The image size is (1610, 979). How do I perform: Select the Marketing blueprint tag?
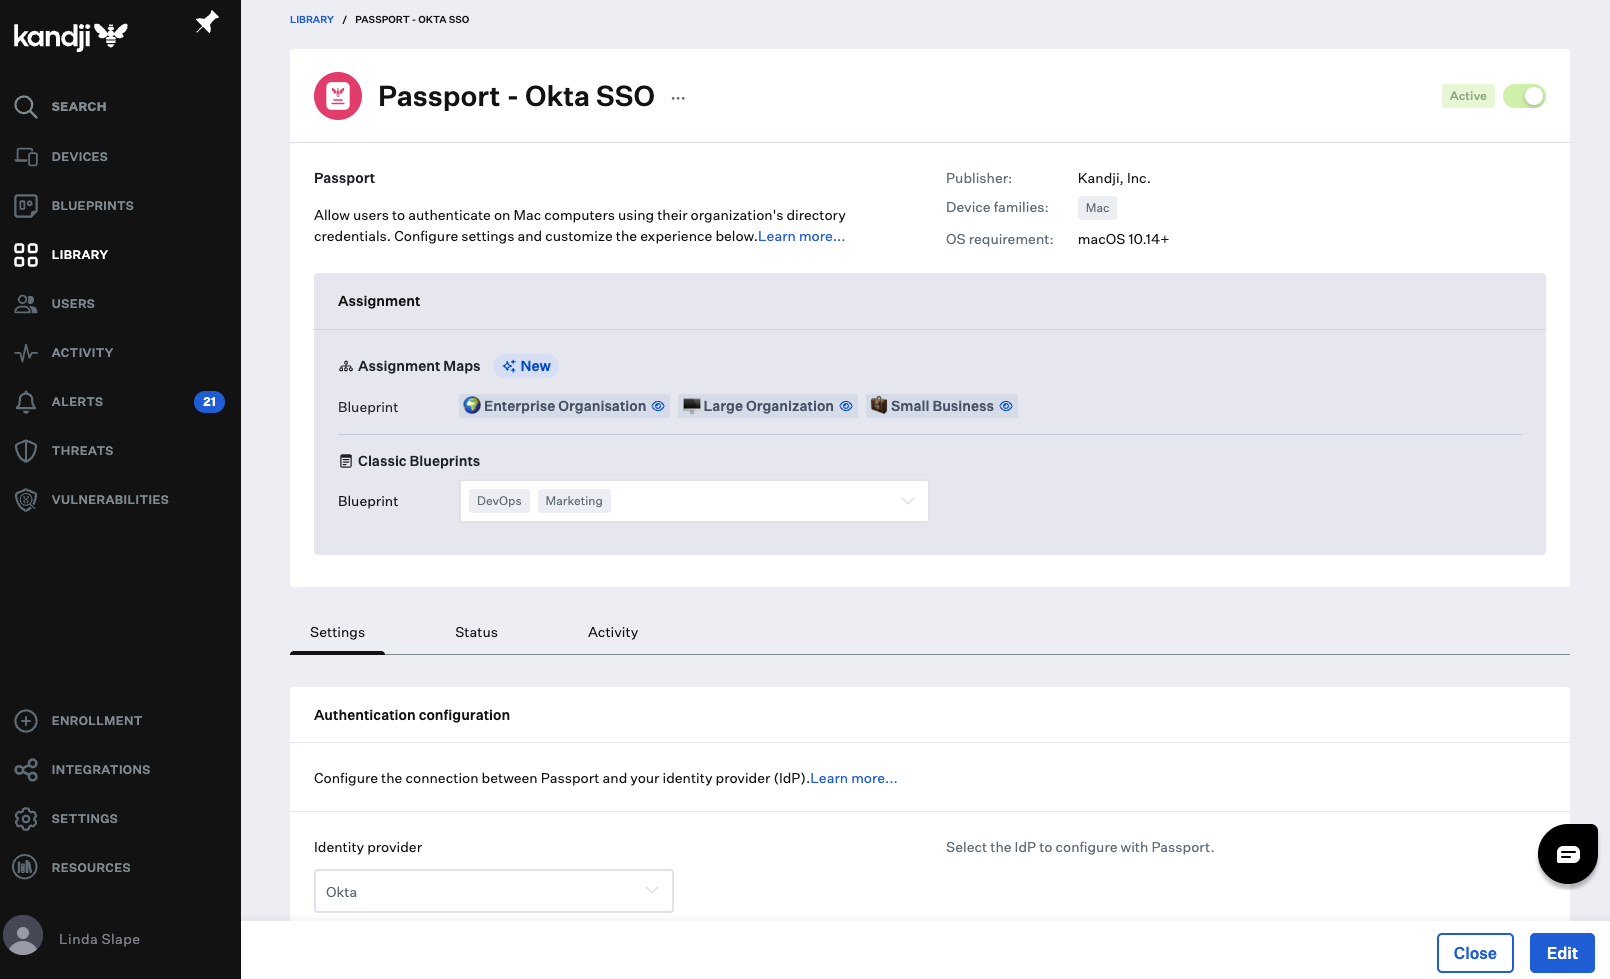pyautogui.click(x=574, y=501)
